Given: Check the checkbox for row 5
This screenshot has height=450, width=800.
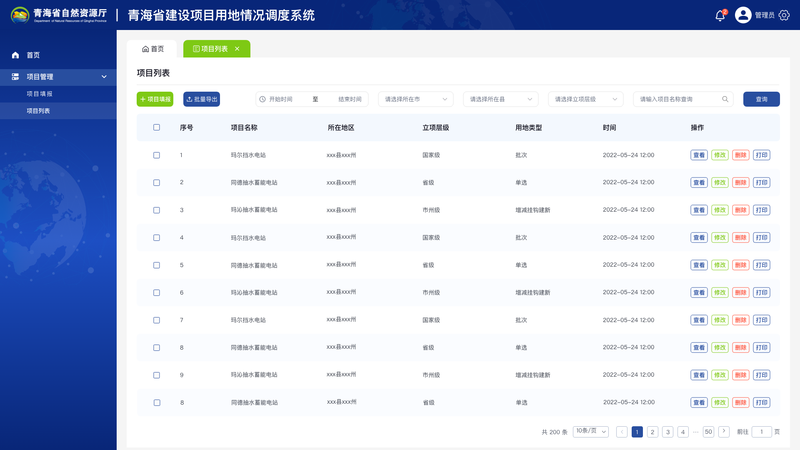Looking at the screenshot, I should [x=157, y=265].
